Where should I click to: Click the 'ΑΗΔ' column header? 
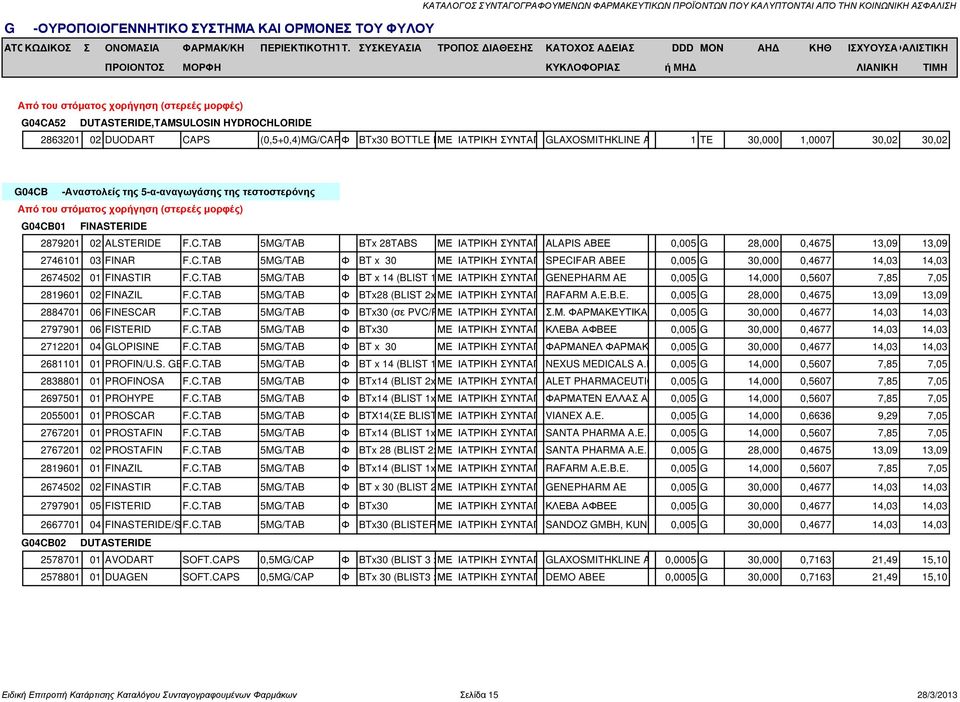pyautogui.click(x=768, y=48)
